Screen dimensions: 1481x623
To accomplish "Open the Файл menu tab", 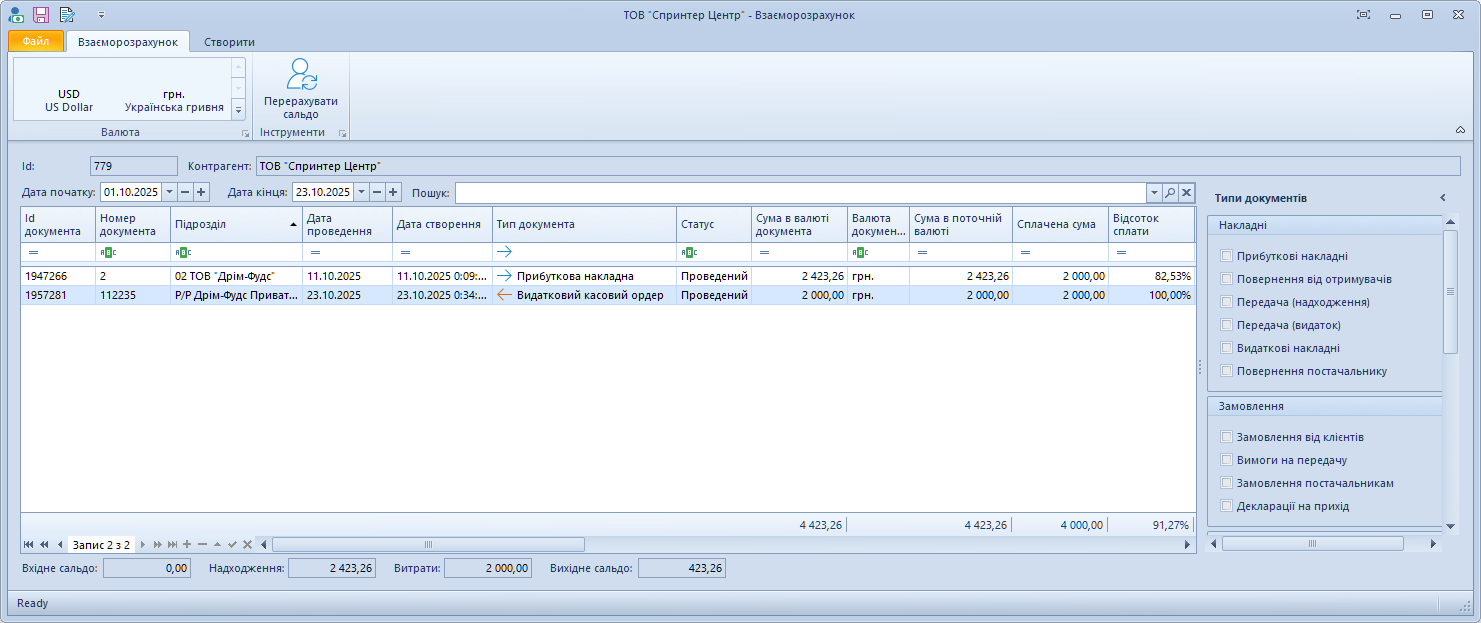I will (36, 42).
